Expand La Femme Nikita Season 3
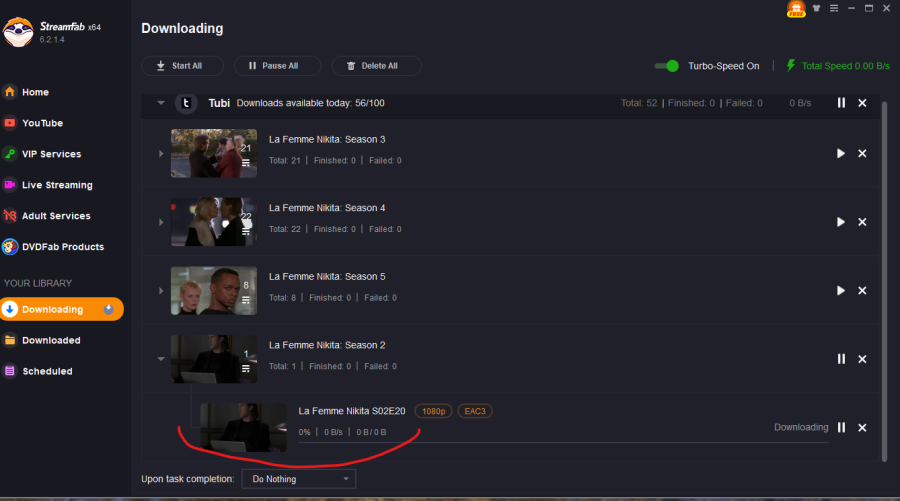This screenshot has height=501, width=900. tap(161, 154)
